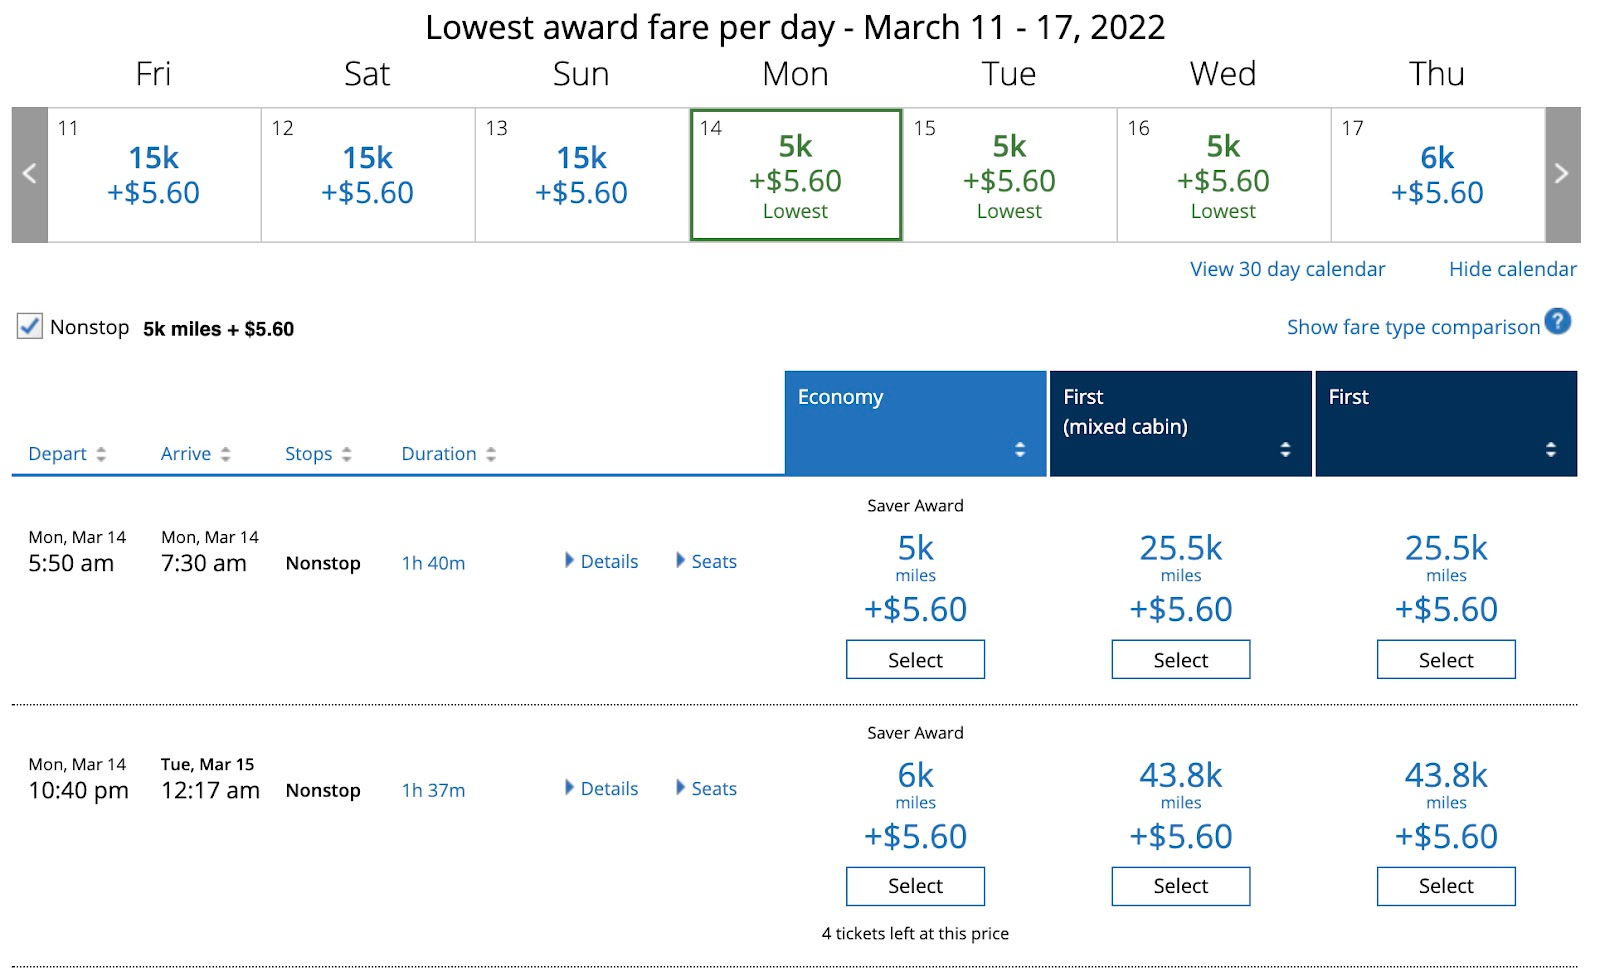The image size is (1600, 971).
Task: Sort flights by Duration
Action: click(448, 454)
